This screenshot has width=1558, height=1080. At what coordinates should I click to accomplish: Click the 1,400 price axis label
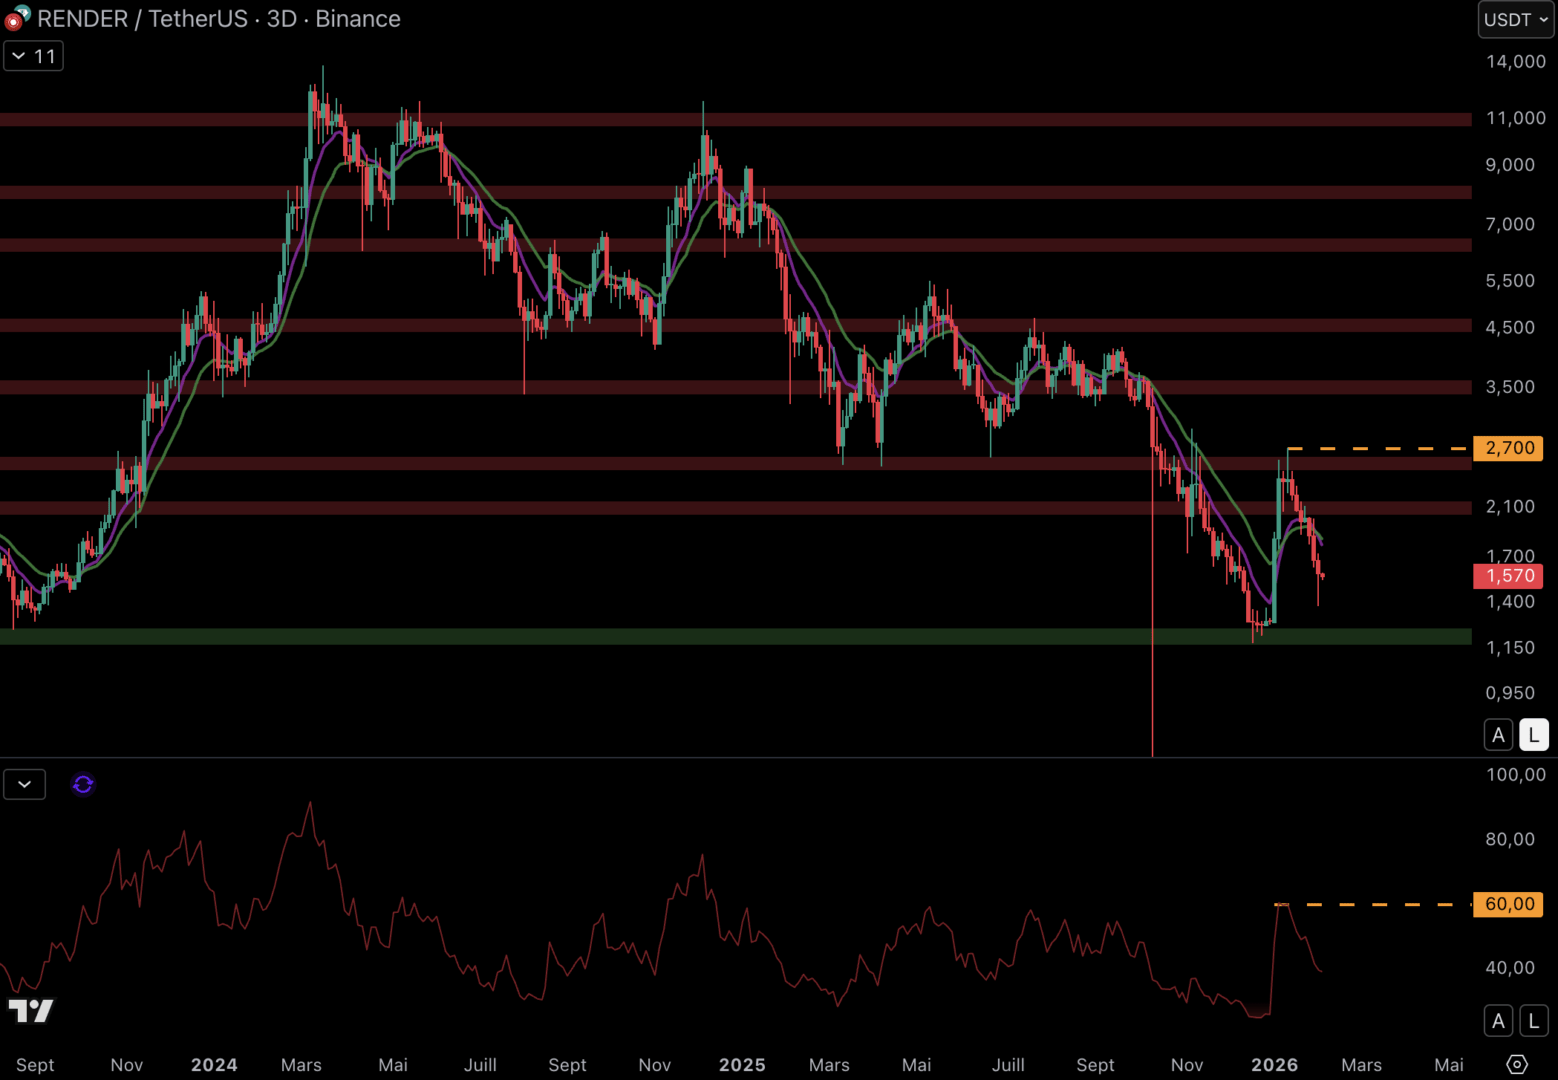[1510, 601]
